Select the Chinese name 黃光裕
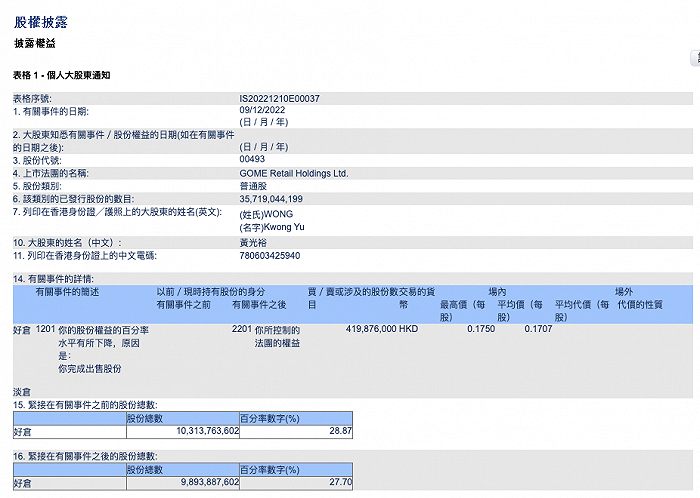700x498 pixels. [x=253, y=243]
